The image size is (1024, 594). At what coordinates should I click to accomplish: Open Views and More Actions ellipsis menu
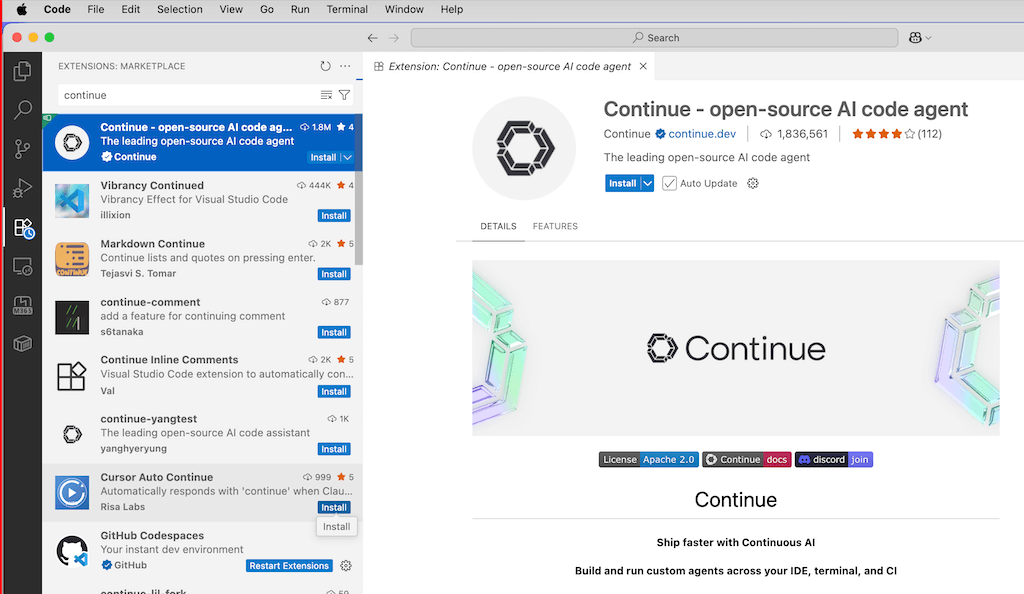(x=345, y=66)
